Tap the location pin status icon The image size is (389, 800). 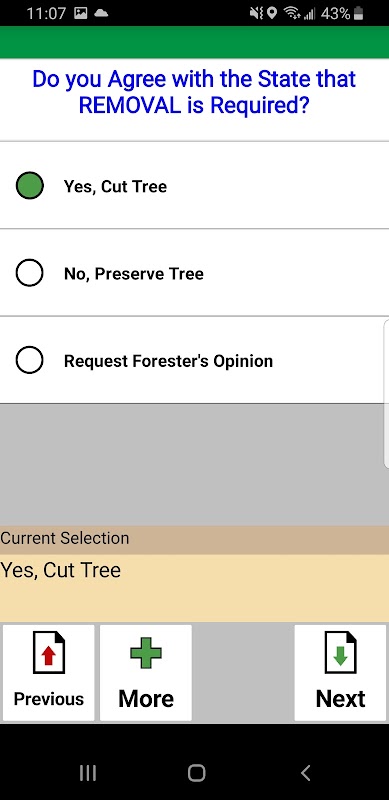click(272, 13)
